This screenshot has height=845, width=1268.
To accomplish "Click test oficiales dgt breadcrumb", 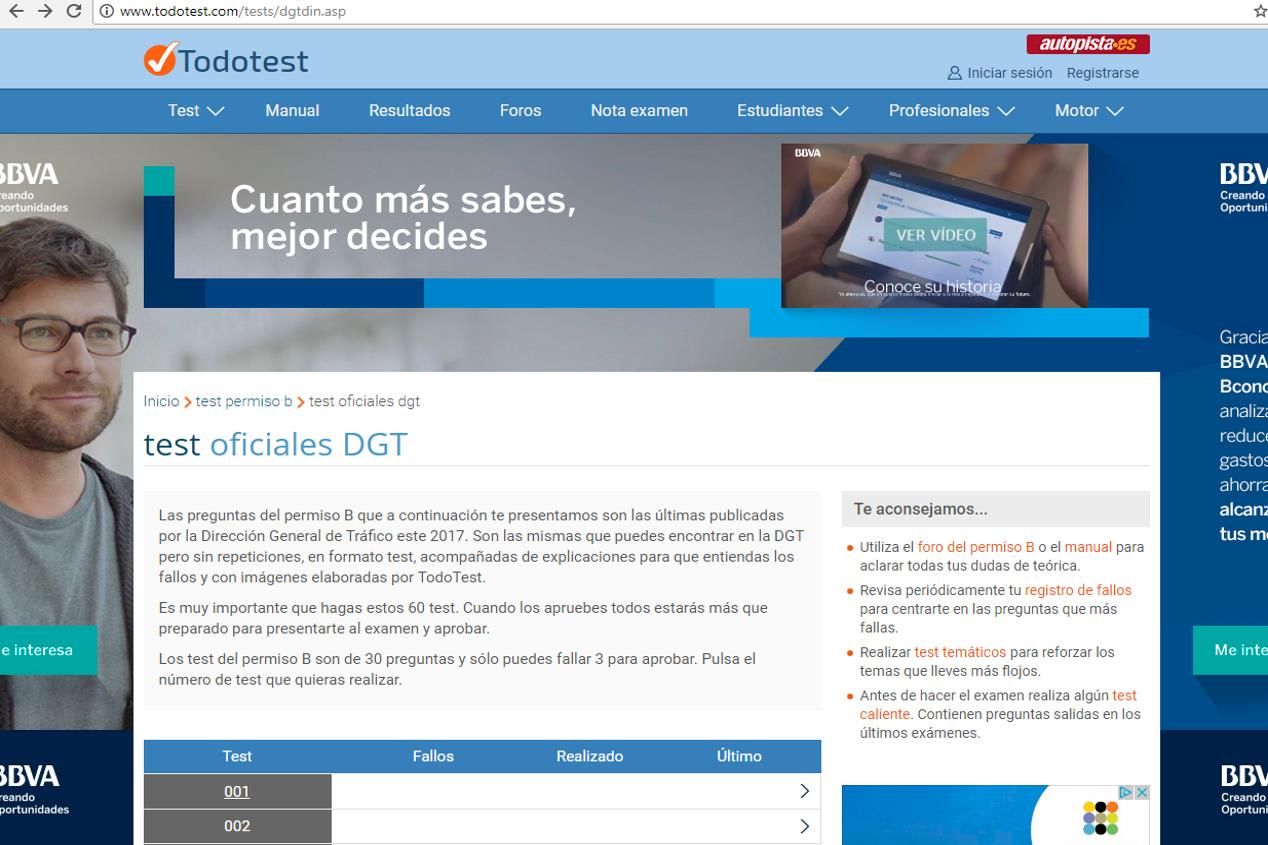I will (364, 401).
